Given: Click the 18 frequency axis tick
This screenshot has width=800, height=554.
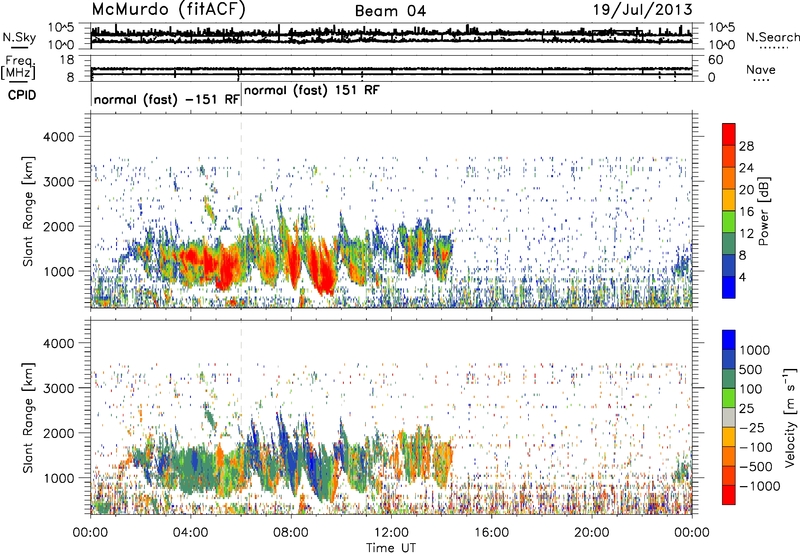Looking at the screenshot, I should point(67,60).
